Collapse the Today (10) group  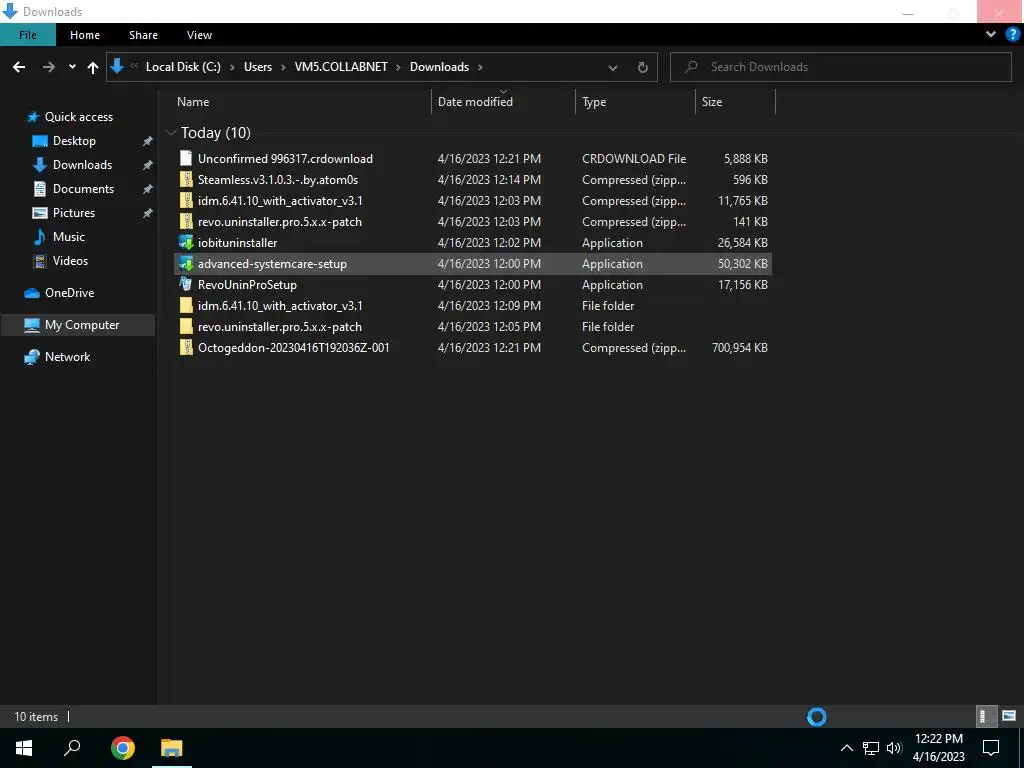171,133
